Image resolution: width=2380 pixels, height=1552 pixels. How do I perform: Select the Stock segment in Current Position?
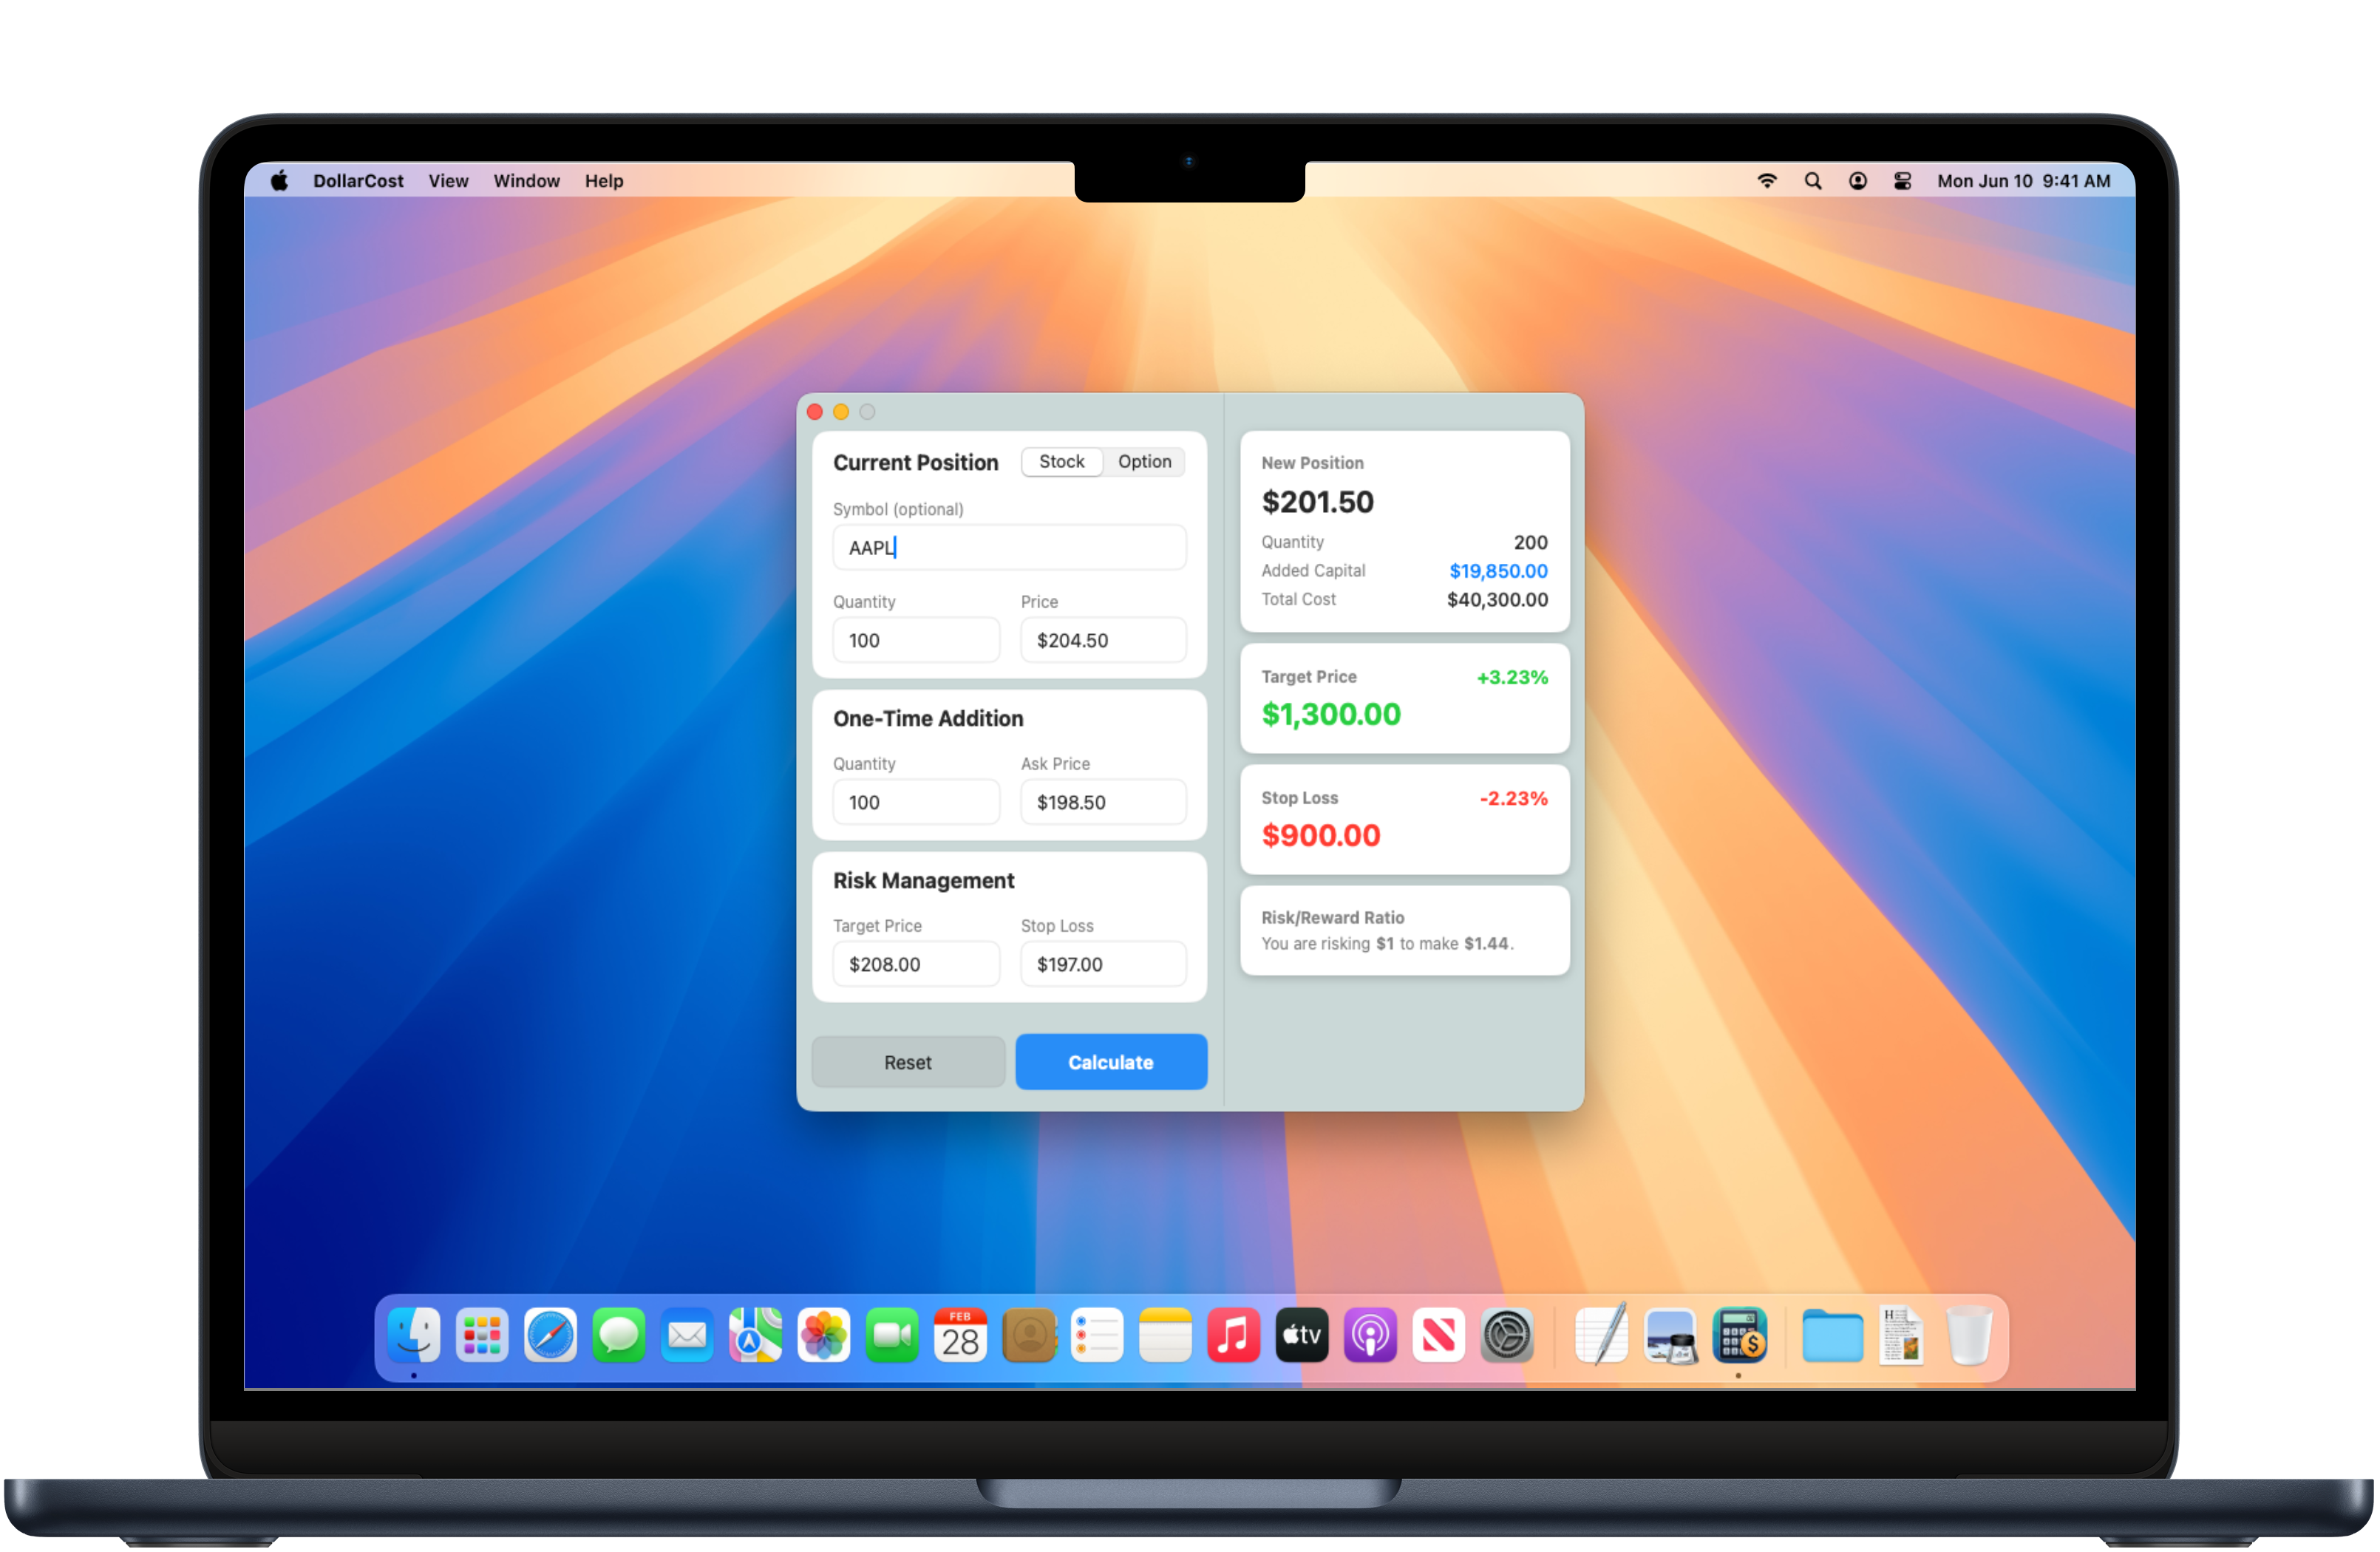[x=1061, y=461]
